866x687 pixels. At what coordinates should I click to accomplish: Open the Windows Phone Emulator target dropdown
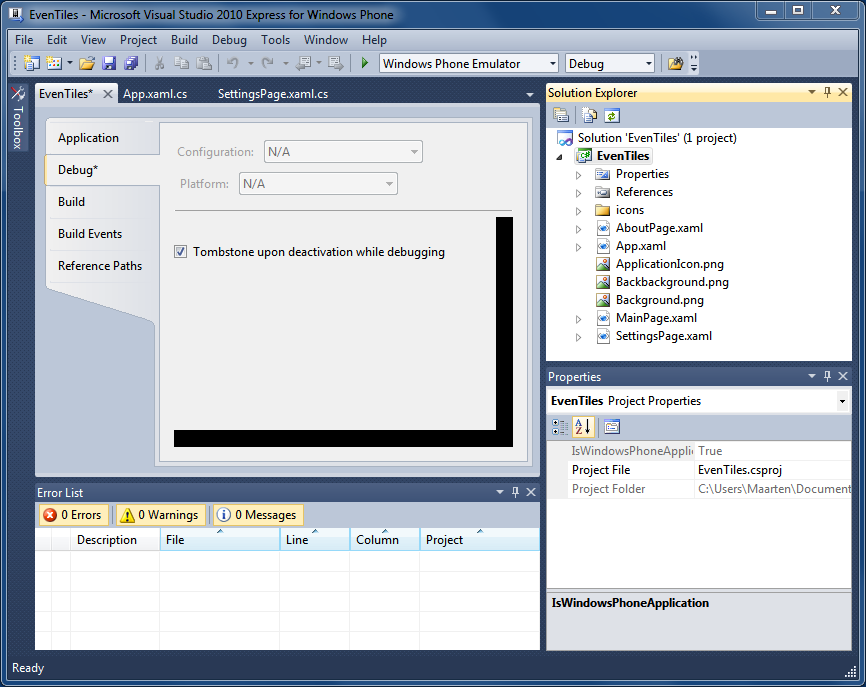469,64
